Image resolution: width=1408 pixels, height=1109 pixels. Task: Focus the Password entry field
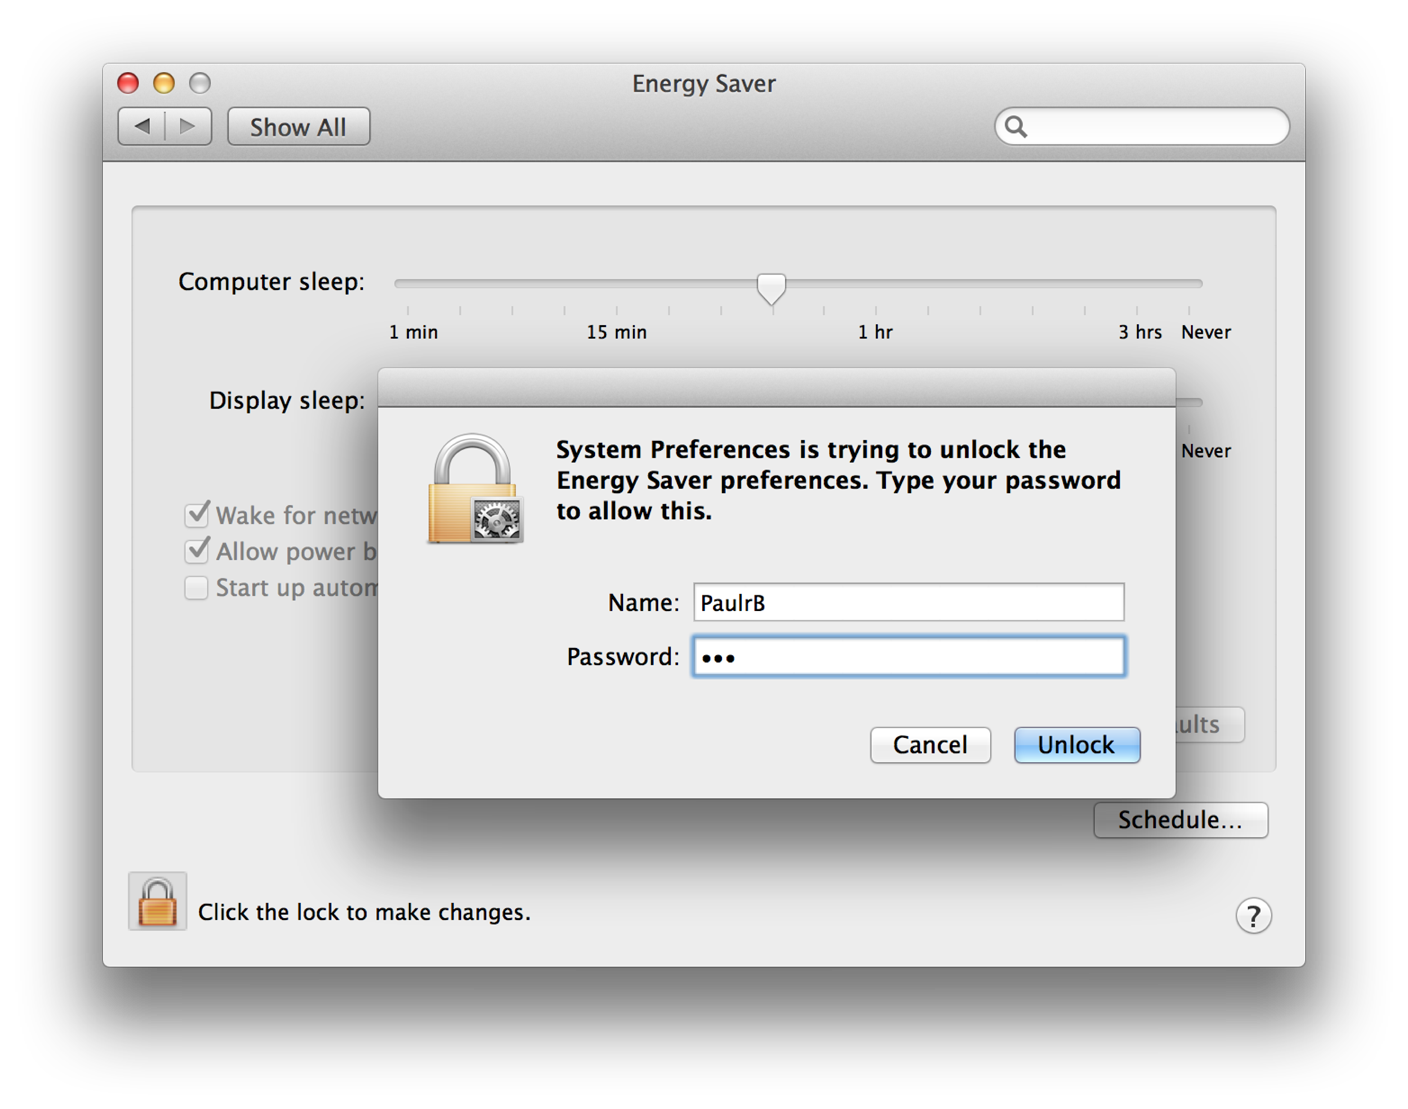908,656
